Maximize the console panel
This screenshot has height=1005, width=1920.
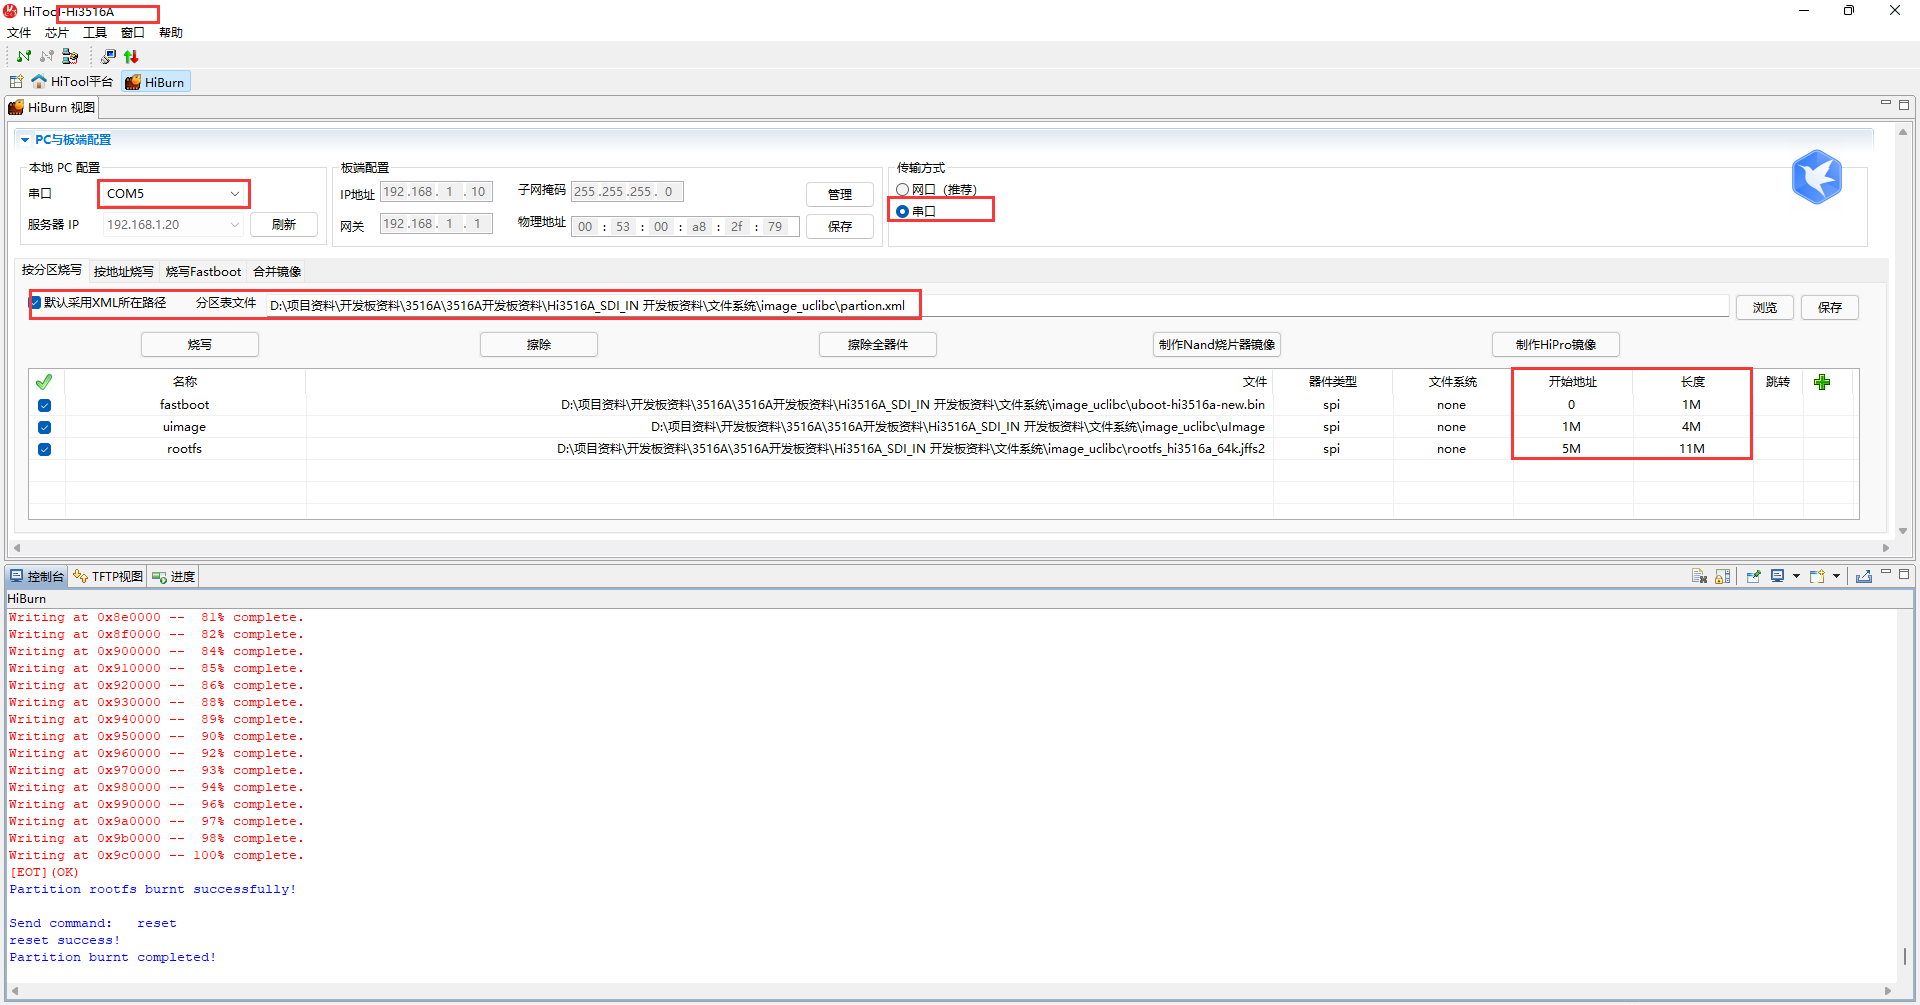(1904, 574)
